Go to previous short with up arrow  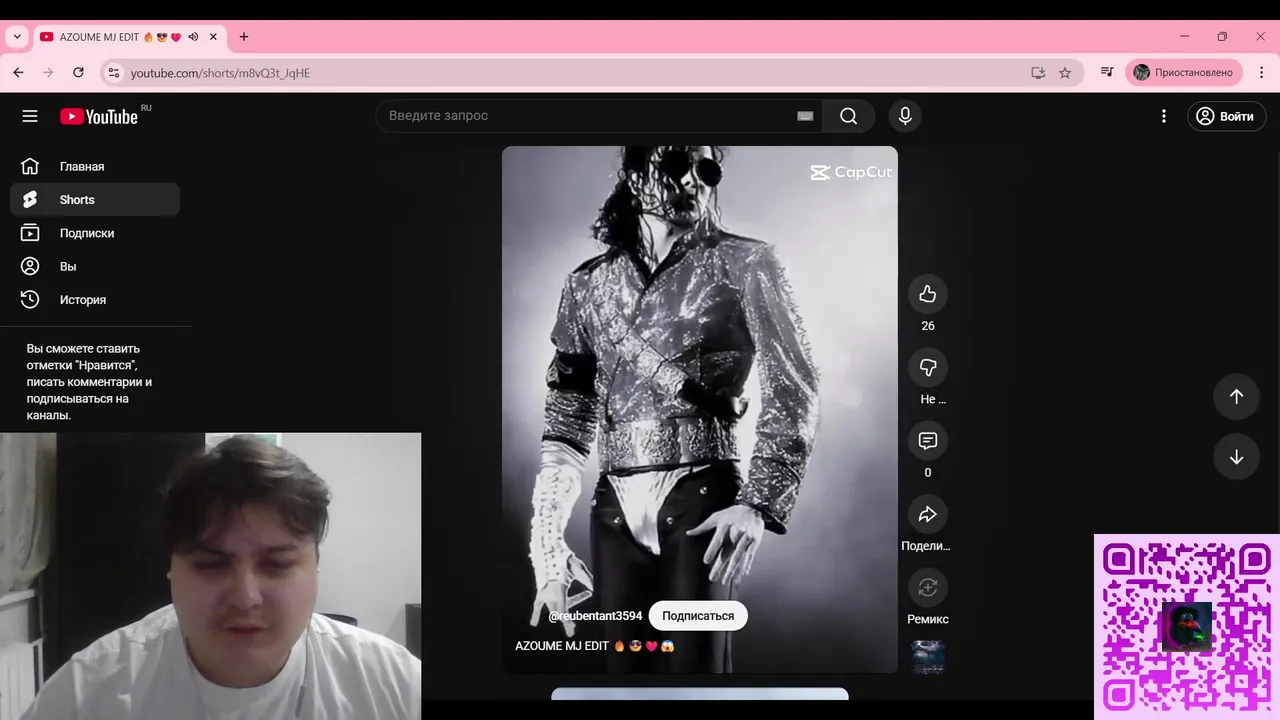1236,397
